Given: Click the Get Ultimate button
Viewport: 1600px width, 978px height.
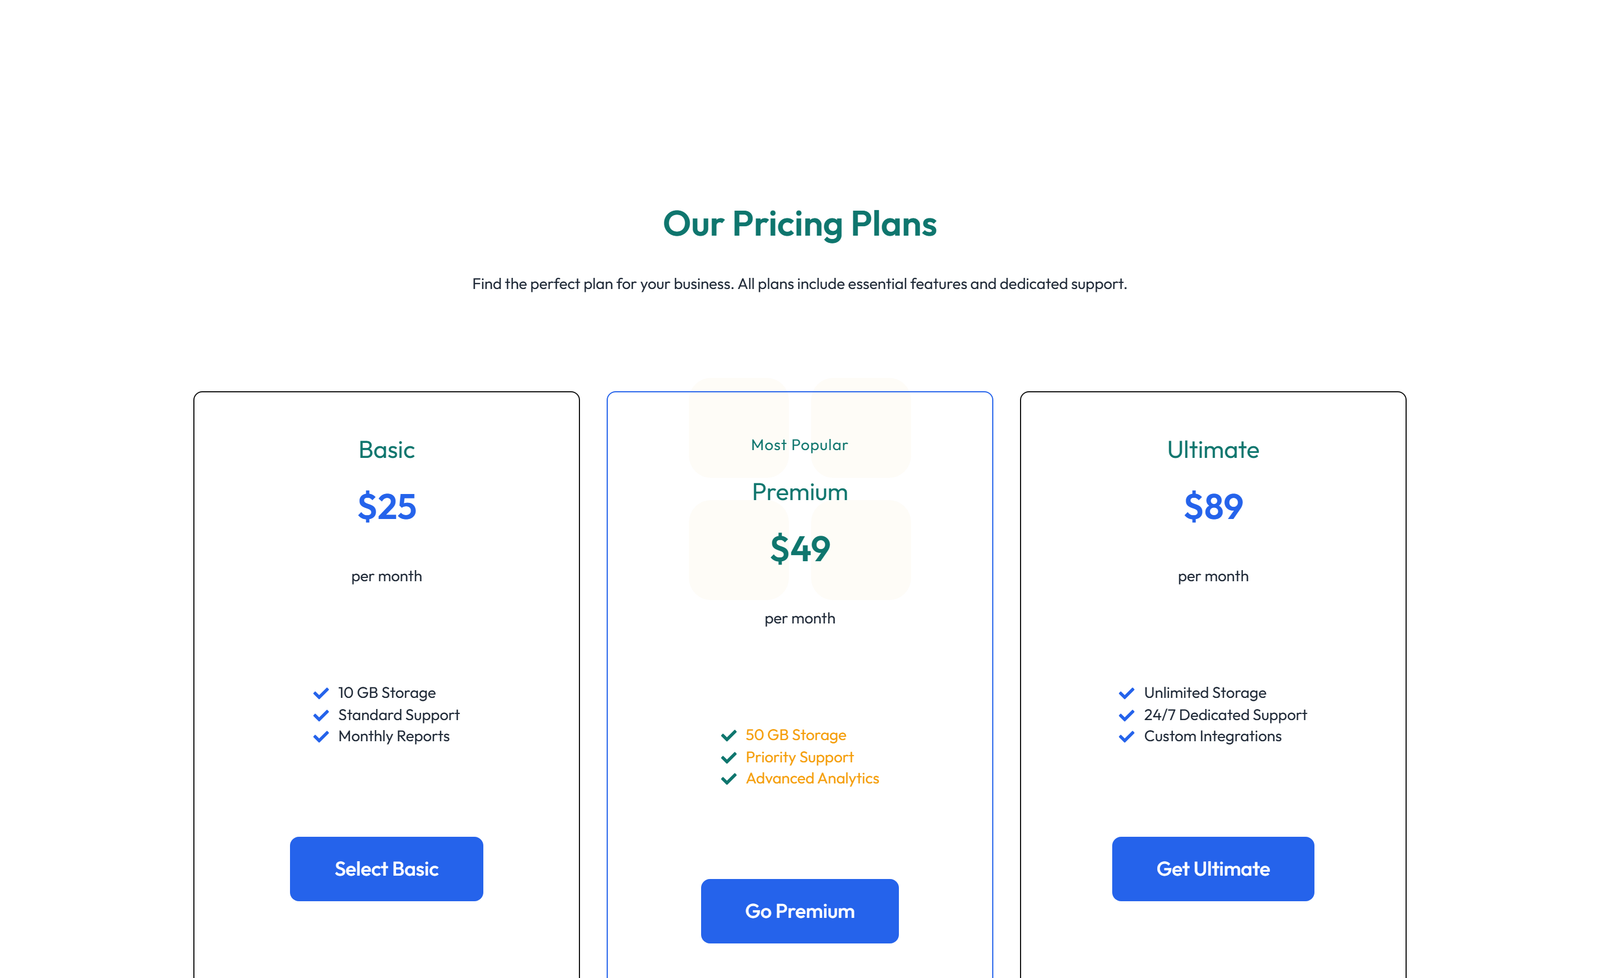Looking at the screenshot, I should click(1213, 868).
